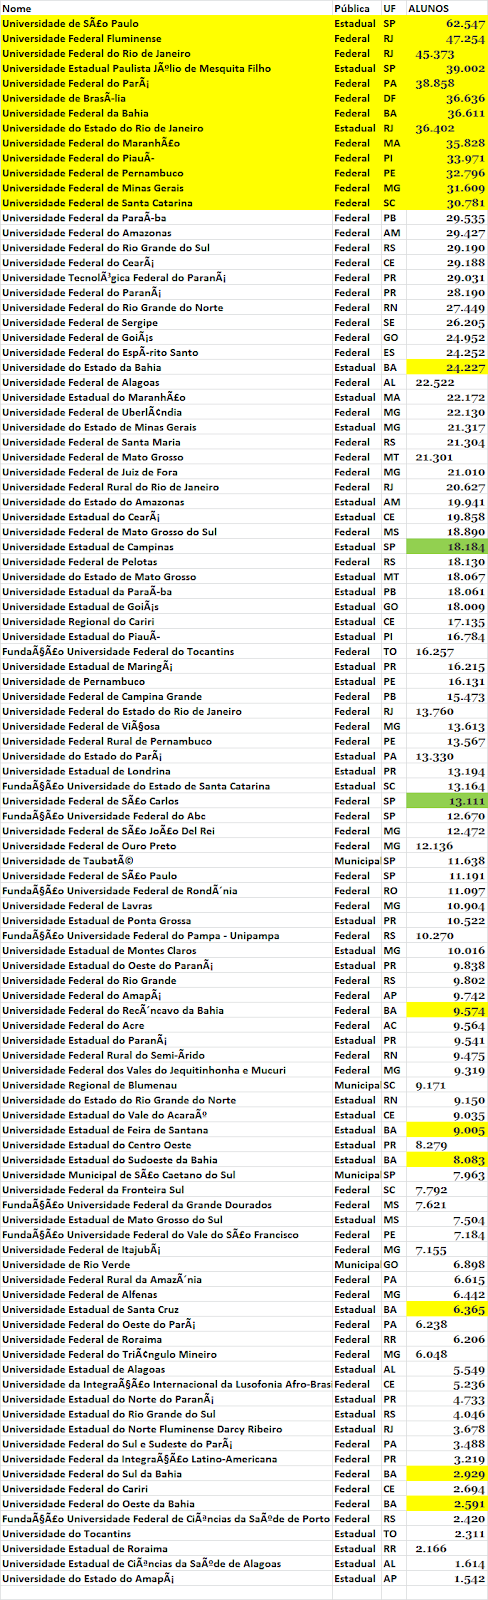Click "Universidade Estadual de Roraima"
The width and height of the screenshot is (488, 1600).
coord(85,1550)
